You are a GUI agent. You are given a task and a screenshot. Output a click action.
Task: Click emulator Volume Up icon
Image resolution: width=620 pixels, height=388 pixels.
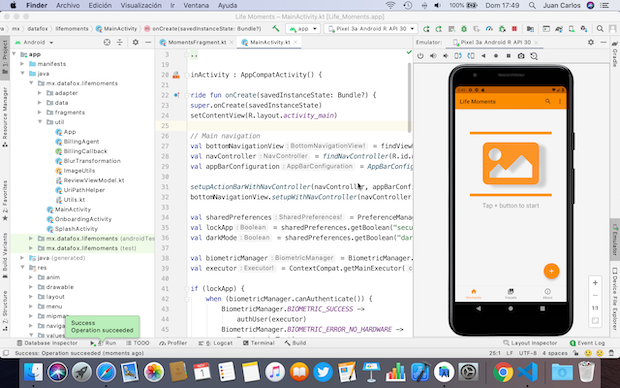(x=433, y=56)
